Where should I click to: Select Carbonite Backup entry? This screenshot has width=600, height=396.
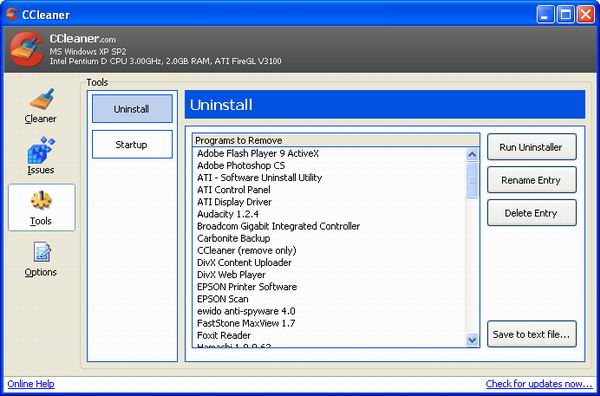pos(233,238)
